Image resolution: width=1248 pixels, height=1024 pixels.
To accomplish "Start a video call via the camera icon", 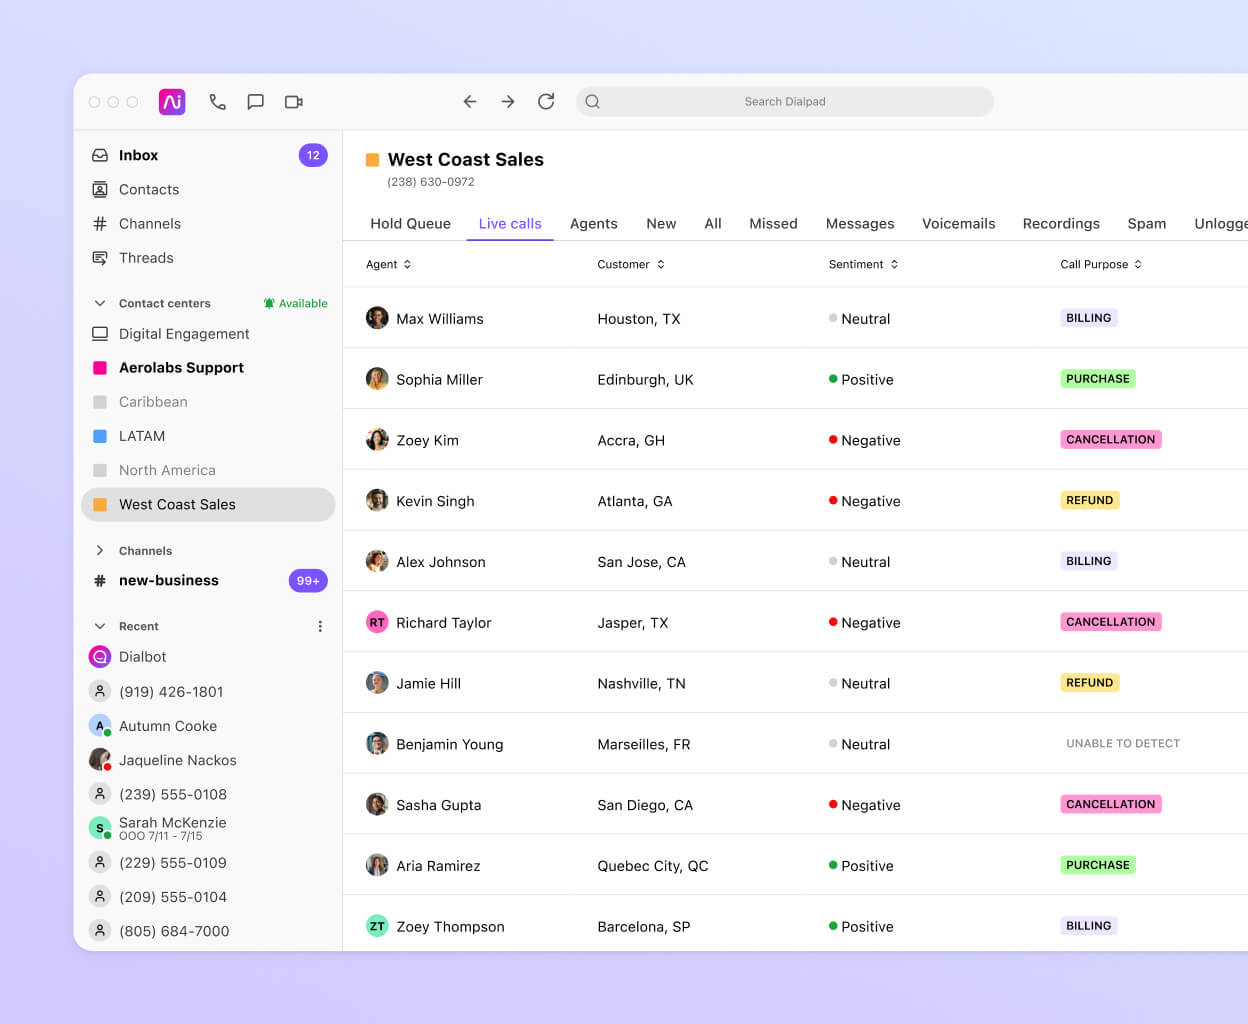I will [292, 101].
